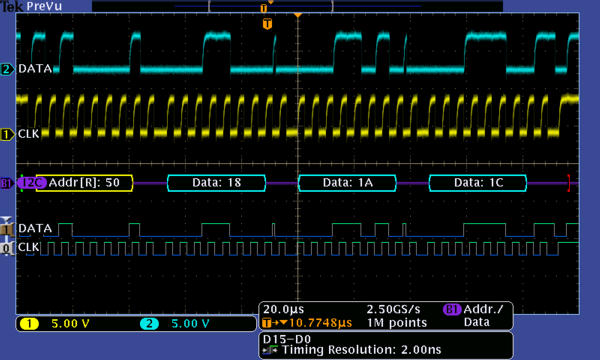Click the 10.7748µs trigger delay readout

[320, 323]
